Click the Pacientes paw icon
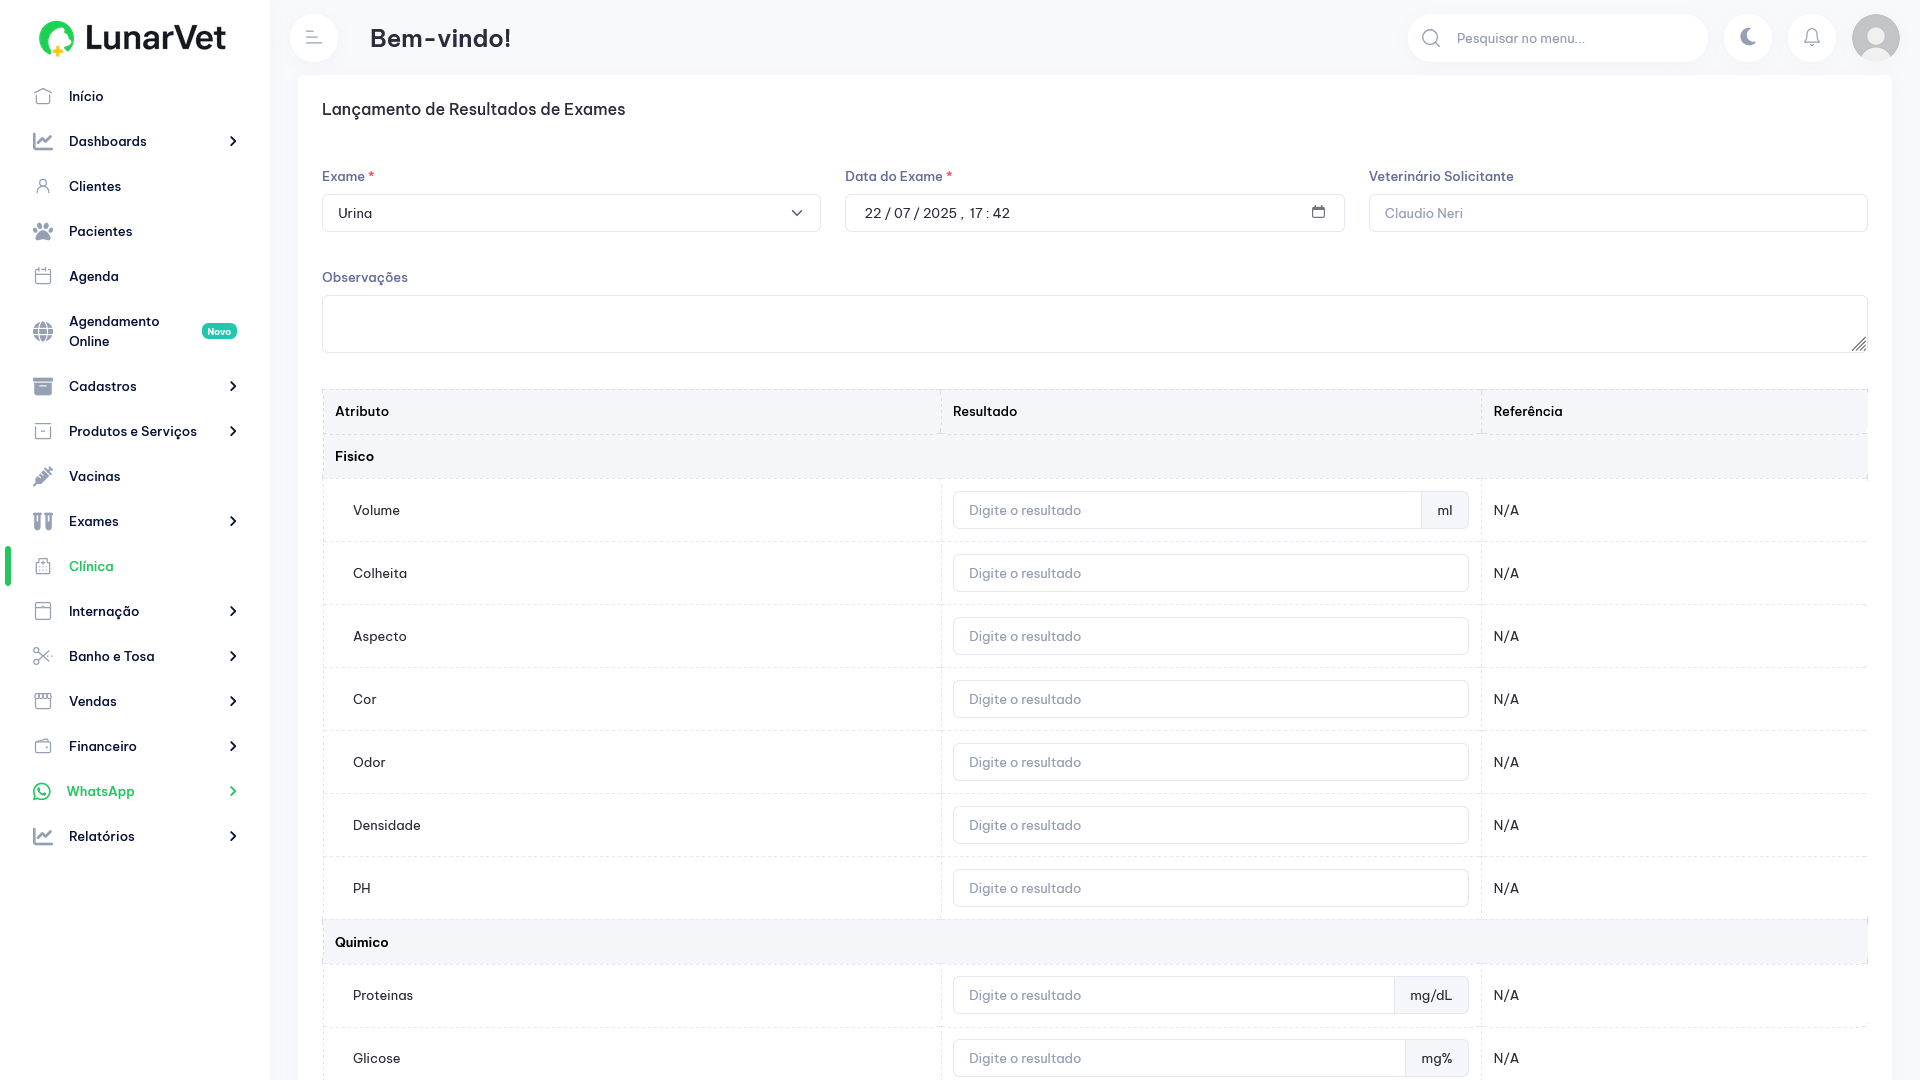 (x=43, y=231)
